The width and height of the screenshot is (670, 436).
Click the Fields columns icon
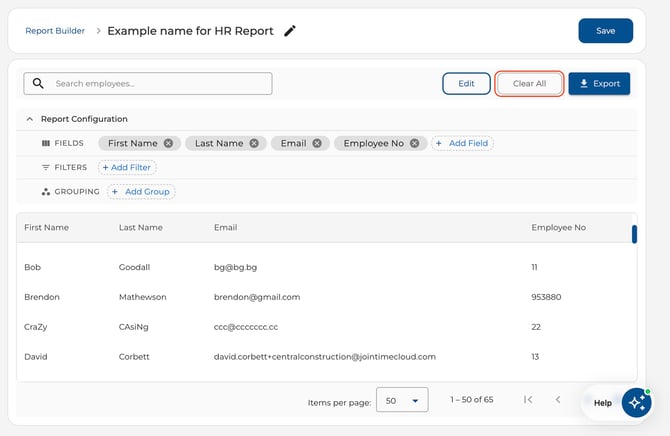[46, 143]
